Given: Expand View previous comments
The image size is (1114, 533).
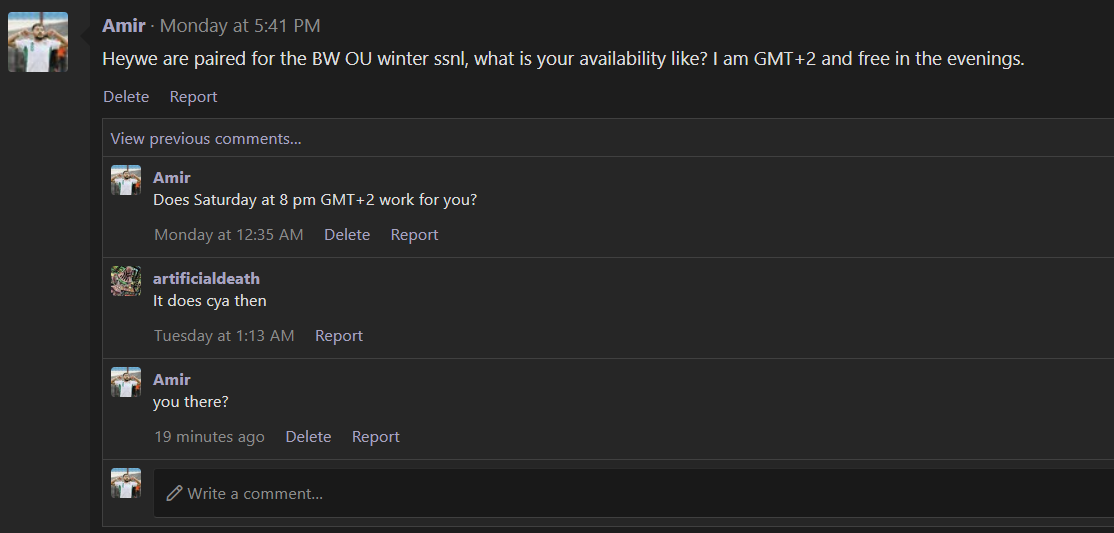Looking at the screenshot, I should point(206,139).
